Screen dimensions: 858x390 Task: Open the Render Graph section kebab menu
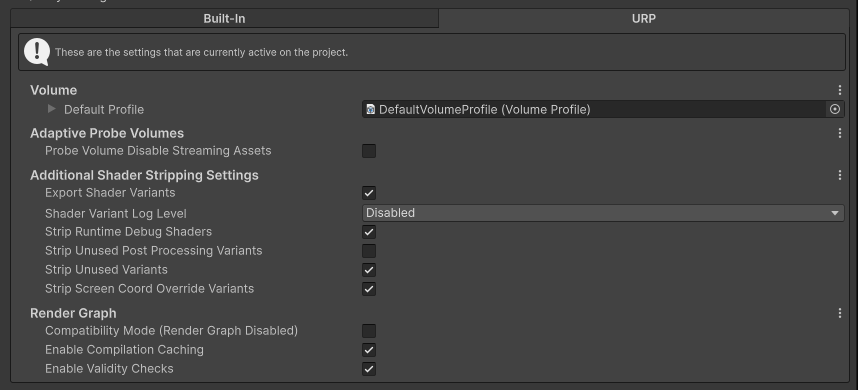point(839,313)
